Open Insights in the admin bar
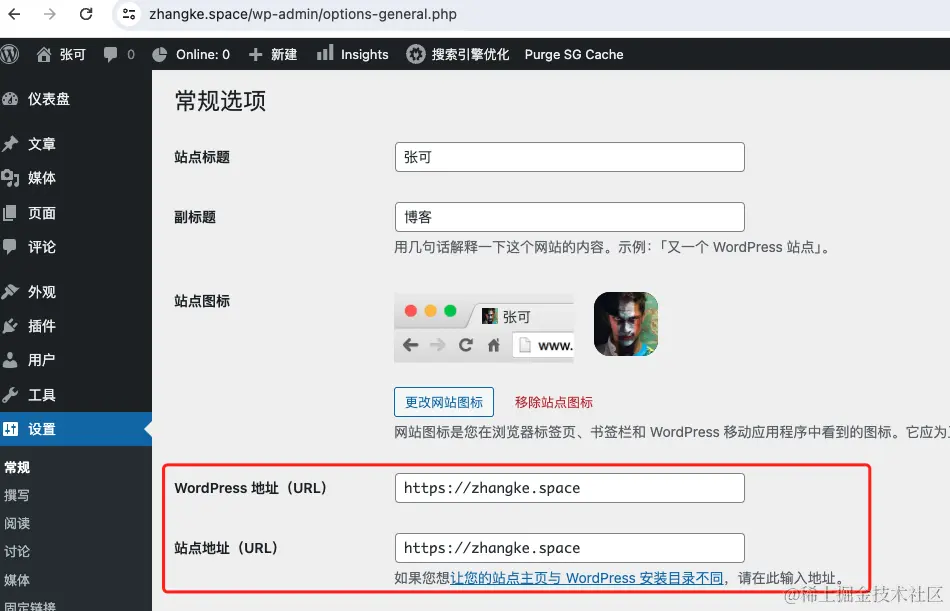Image resolution: width=950 pixels, height=611 pixels. pos(352,55)
